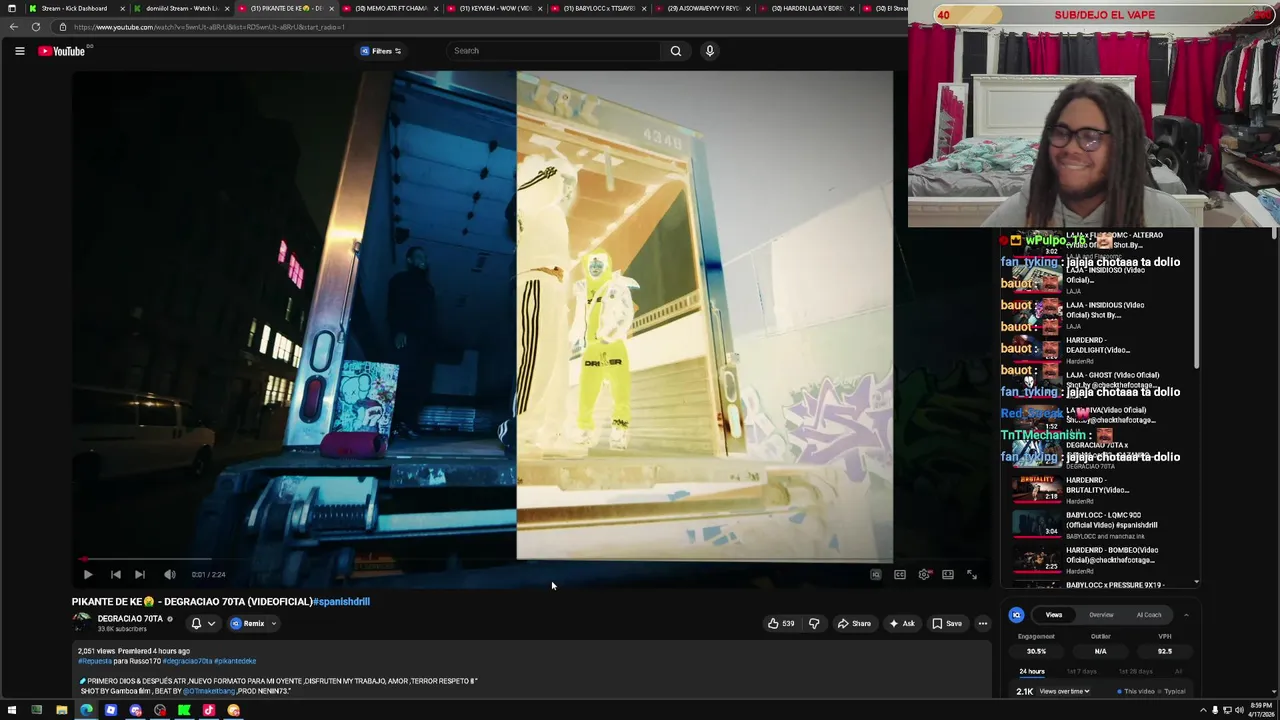The height and width of the screenshot is (720, 1280).
Task: Open more actions three-dot menu
Action: [x=983, y=624]
